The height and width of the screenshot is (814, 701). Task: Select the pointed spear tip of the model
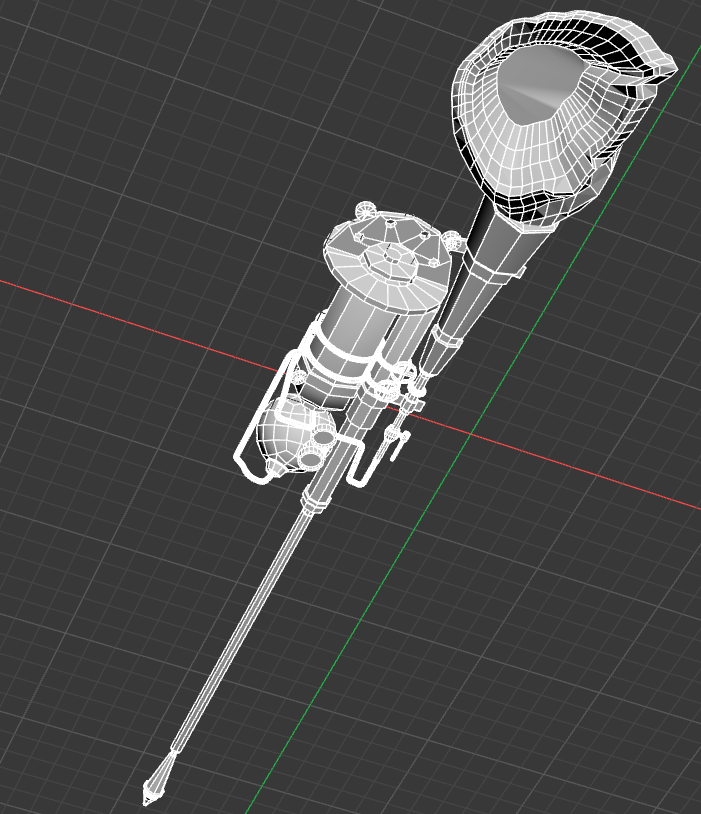[159, 777]
